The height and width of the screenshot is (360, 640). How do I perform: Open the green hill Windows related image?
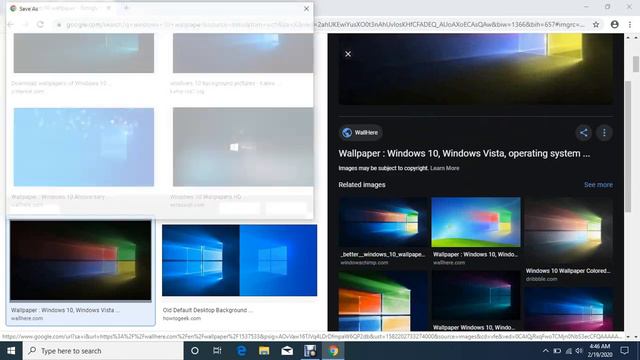click(476, 222)
